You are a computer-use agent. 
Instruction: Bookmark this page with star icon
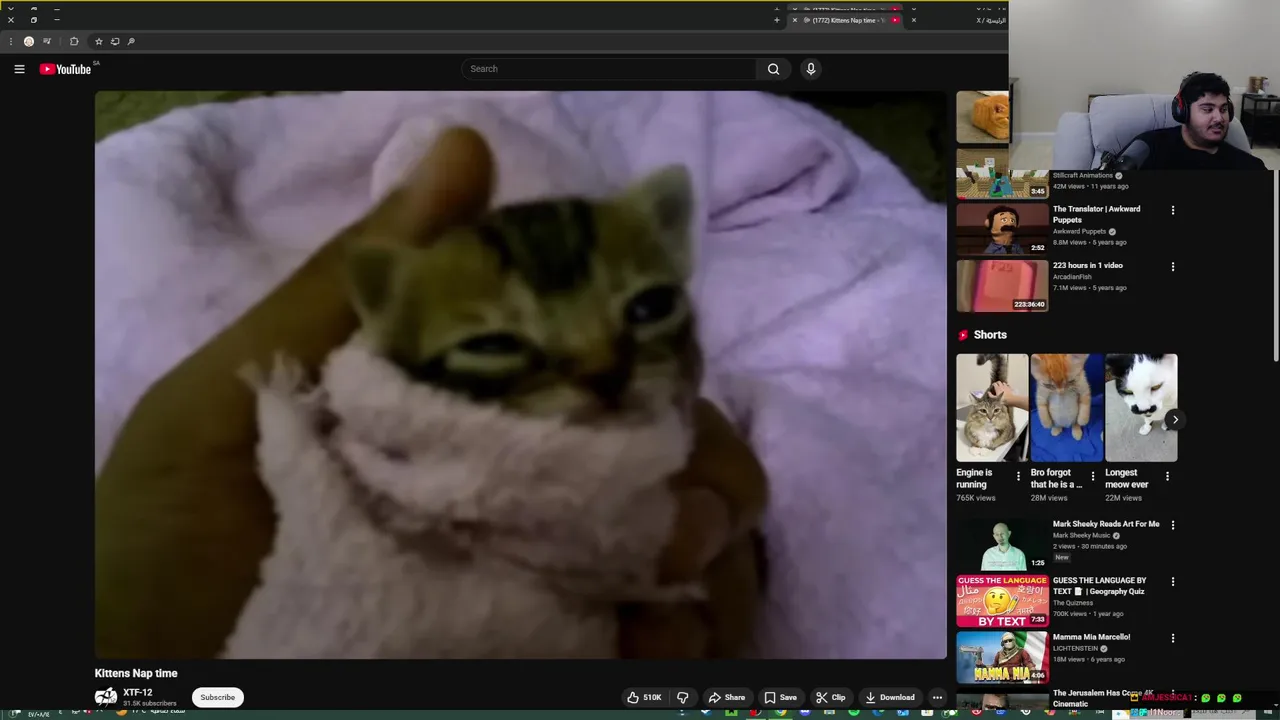pyautogui.click(x=98, y=41)
